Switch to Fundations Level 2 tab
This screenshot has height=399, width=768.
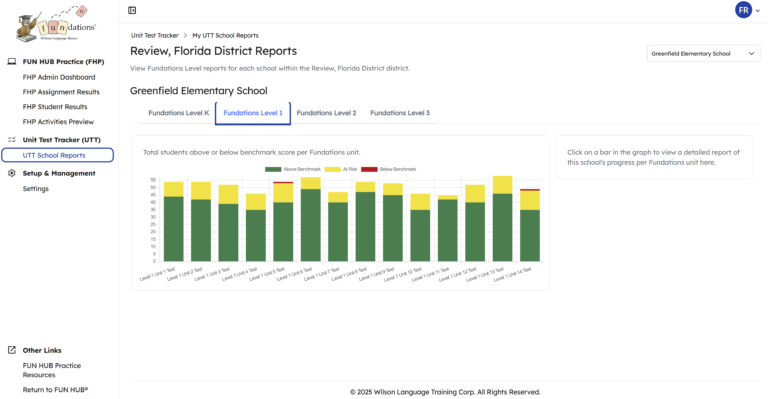pos(326,113)
